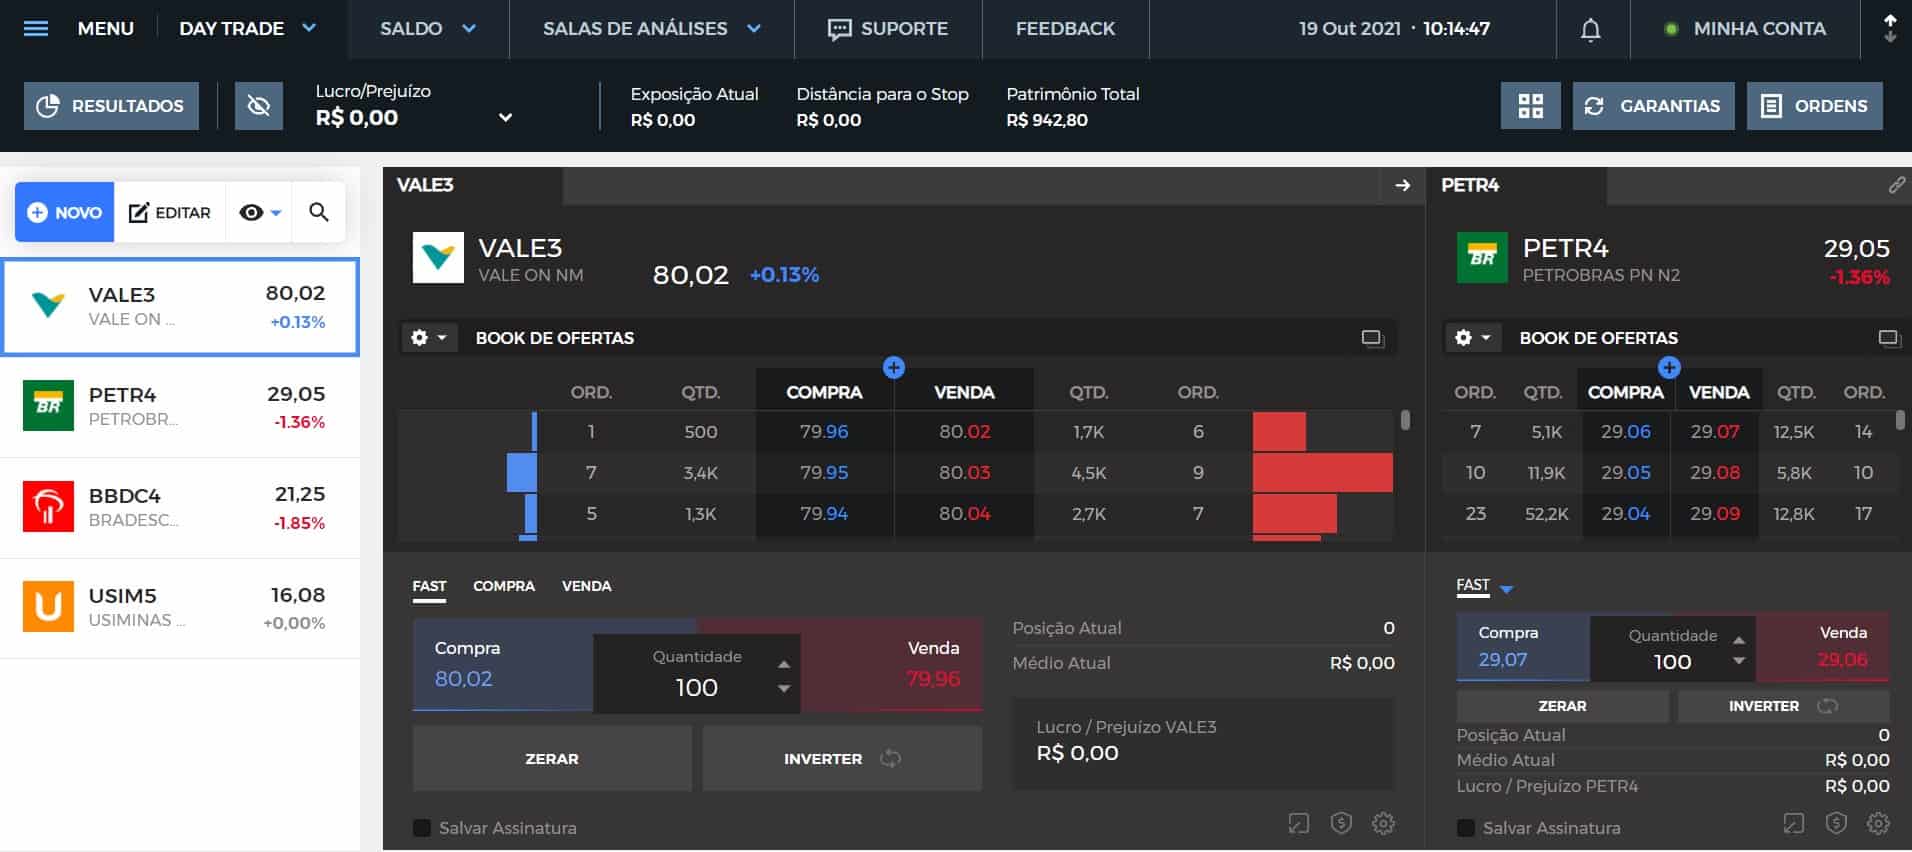Image resolution: width=1912 pixels, height=852 pixels.
Task: Toggle hide values eye-slash button
Action: (x=259, y=106)
